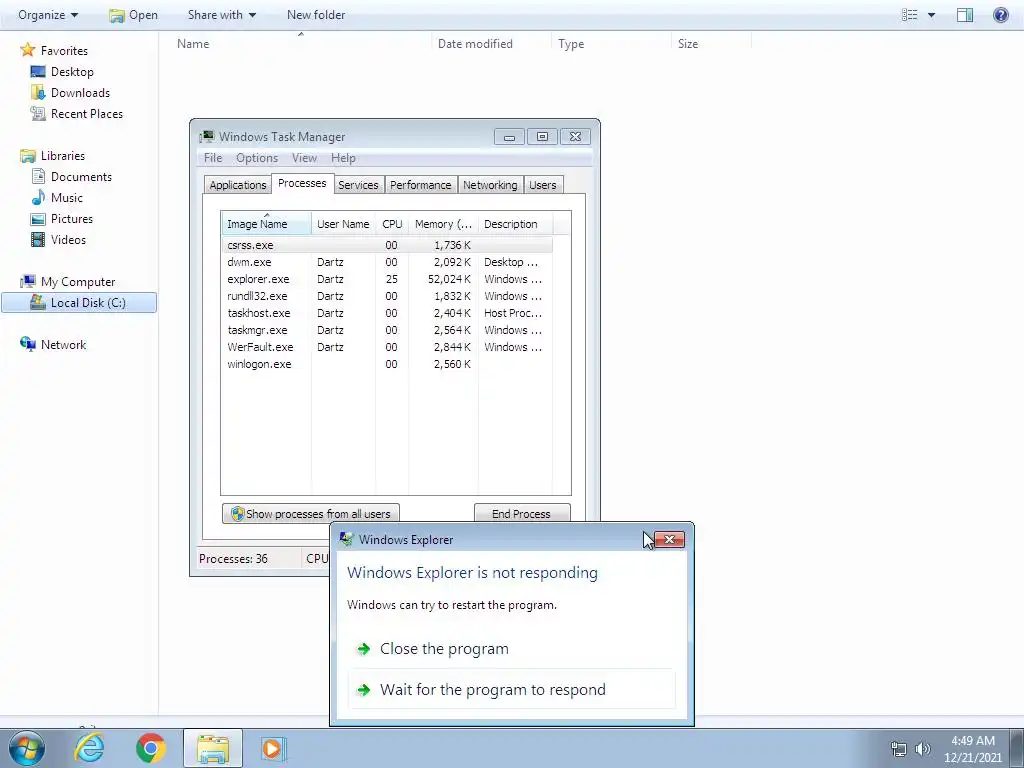Switch to the Services tab
This screenshot has height=768, width=1024.
coord(359,185)
